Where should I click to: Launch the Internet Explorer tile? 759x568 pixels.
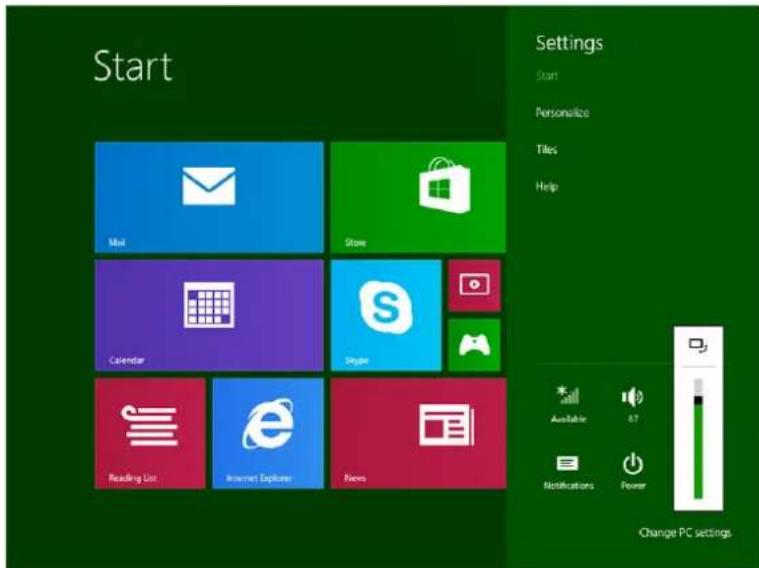click(x=268, y=433)
